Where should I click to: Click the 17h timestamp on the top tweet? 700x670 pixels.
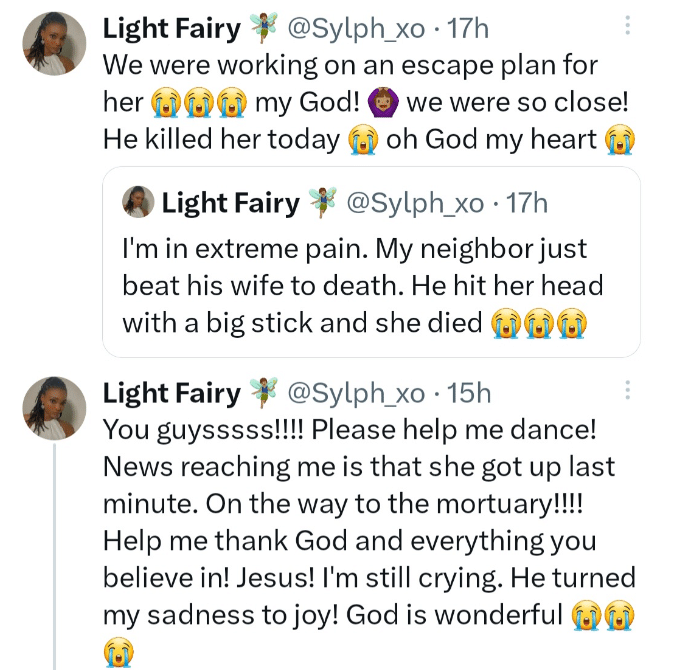click(468, 29)
